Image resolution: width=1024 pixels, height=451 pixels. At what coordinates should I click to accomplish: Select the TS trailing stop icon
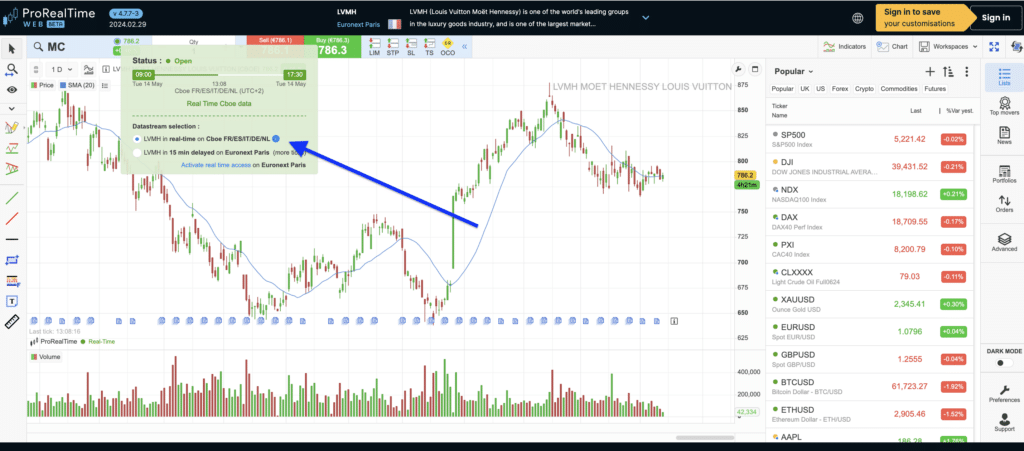(x=429, y=47)
